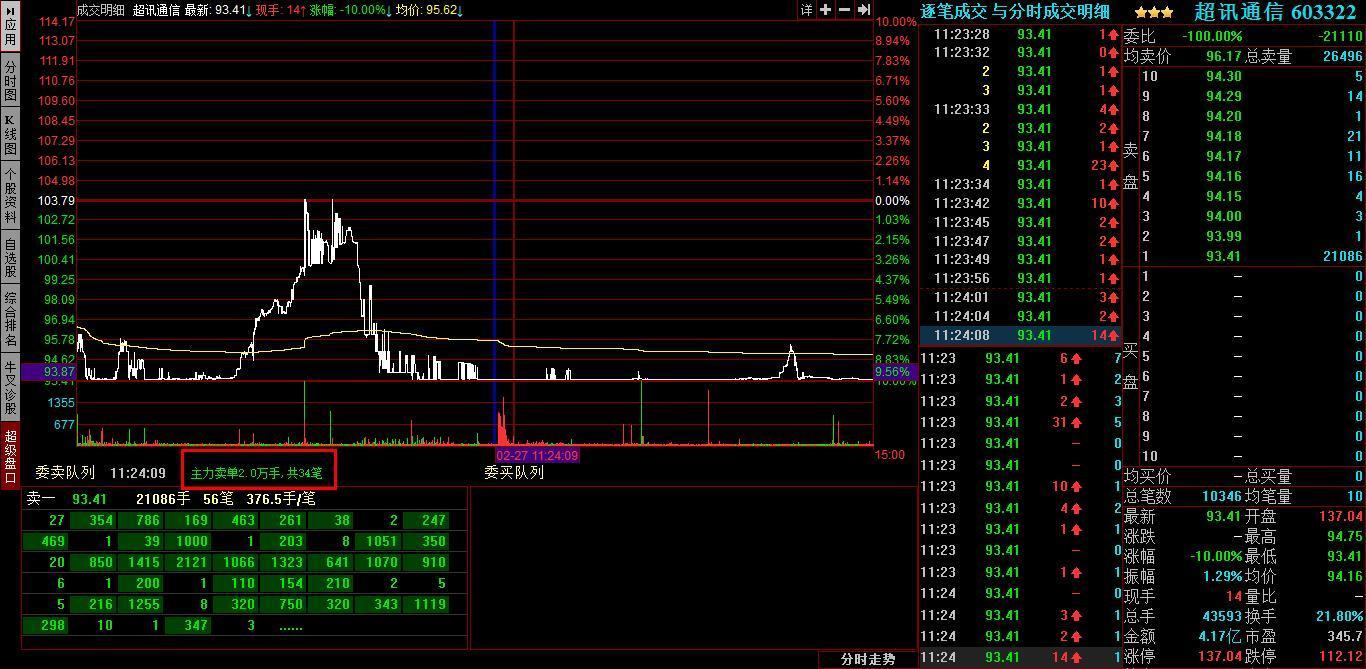This screenshot has height=669, width=1366.
Task: Click the 分时走势 tab at bottom
Action: pos(867,659)
